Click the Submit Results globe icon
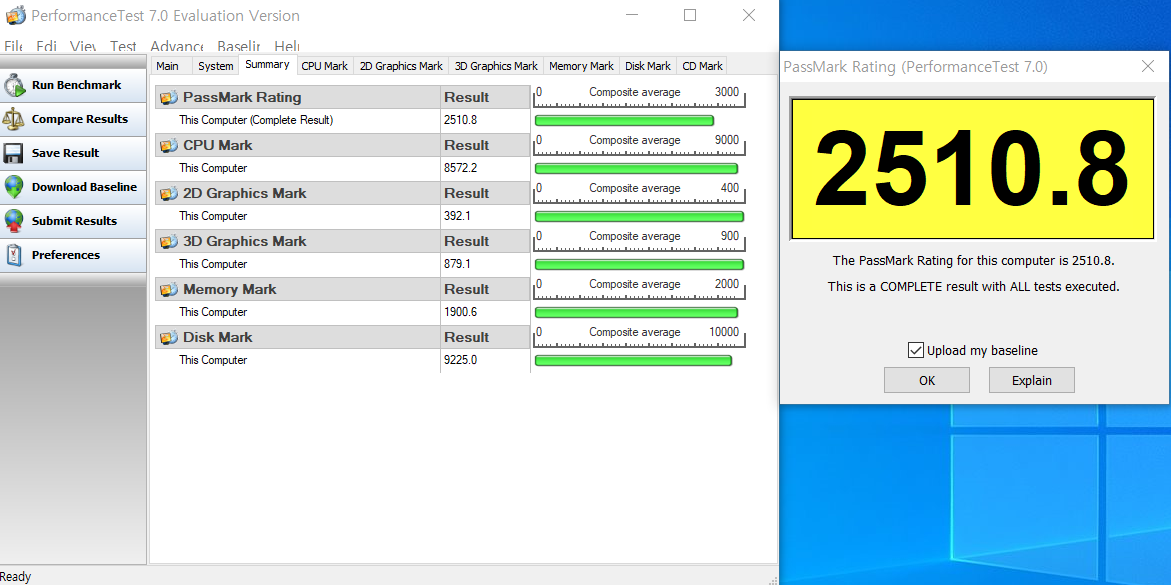This screenshot has width=1171, height=585. pos(14,221)
